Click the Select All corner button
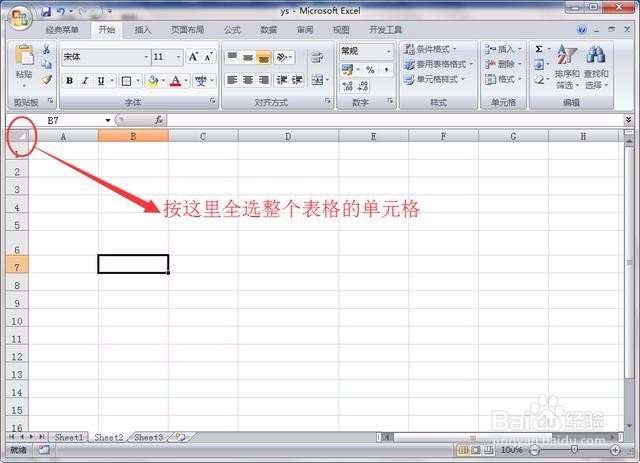This screenshot has width=640, height=463. click(17, 136)
